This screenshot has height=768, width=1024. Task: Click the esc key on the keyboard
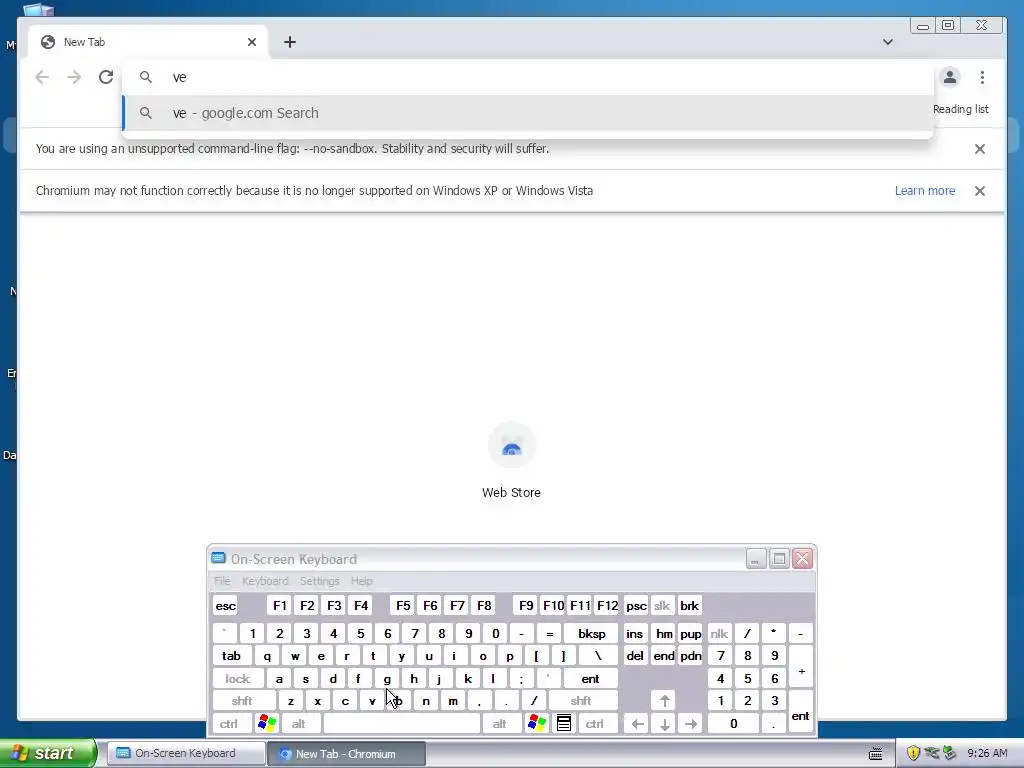[225, 605]
